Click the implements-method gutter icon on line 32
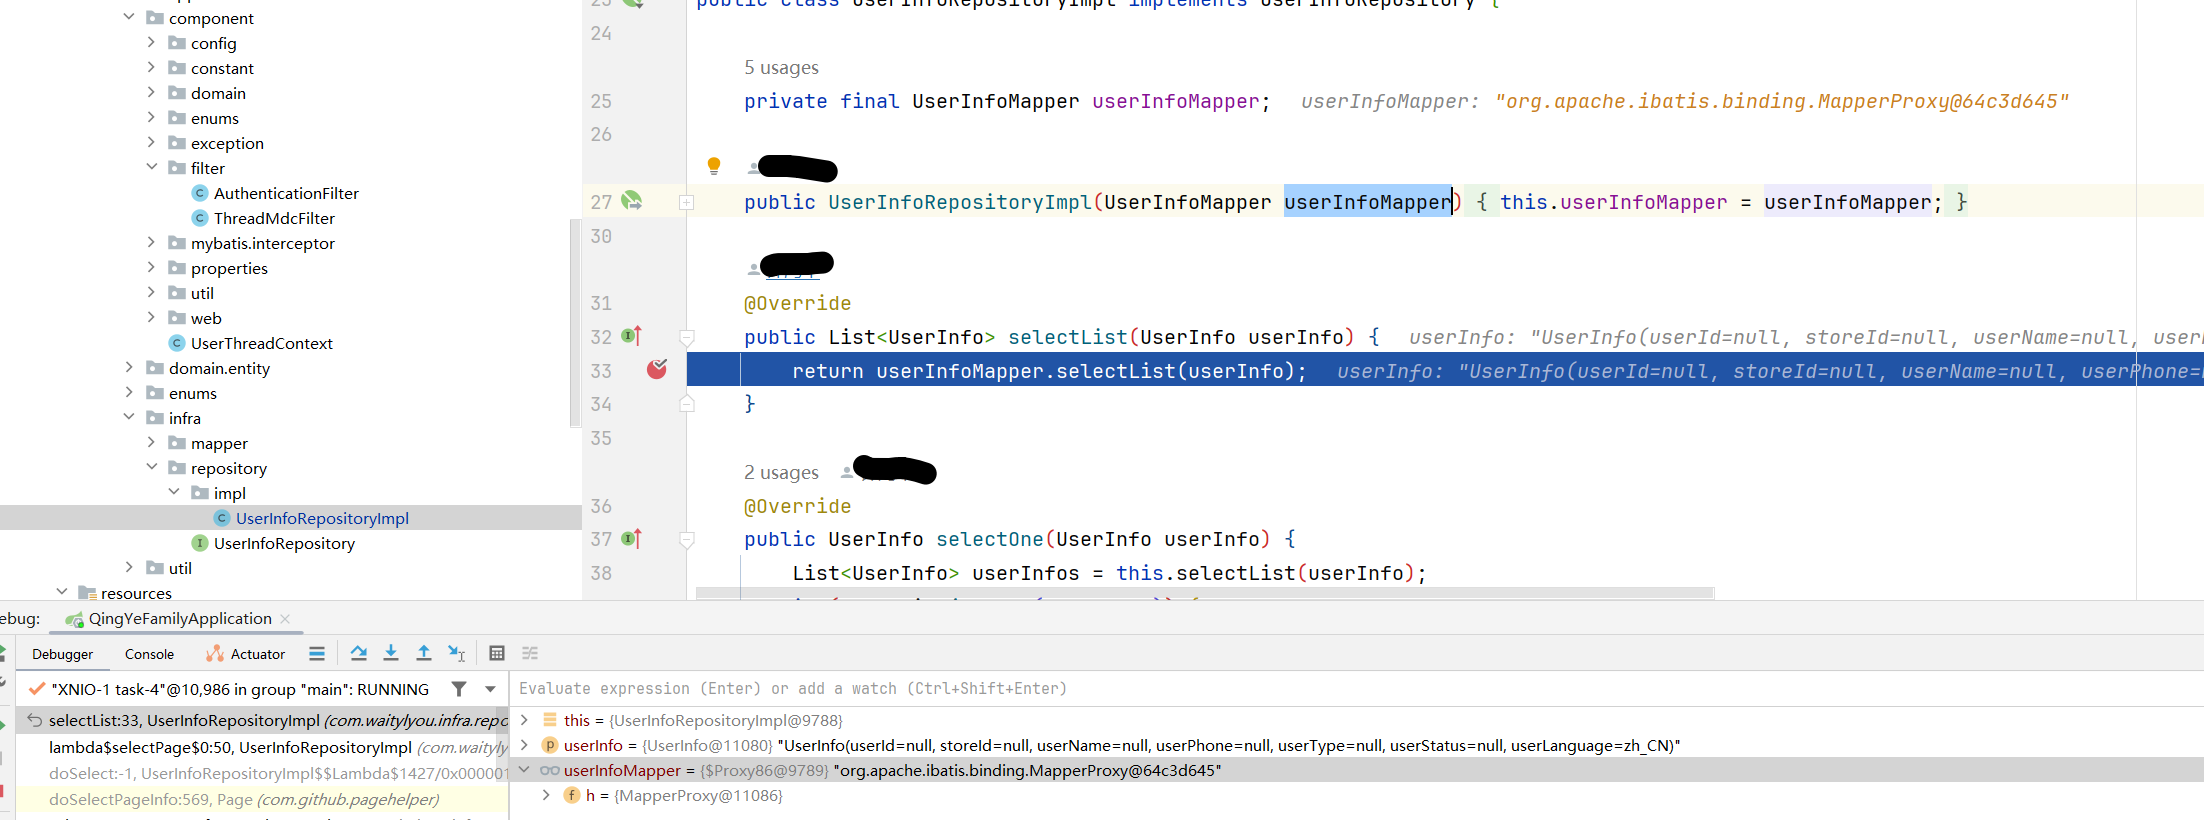Screen dimensions: 2204x820 pyautogui.click(x=631, y=336)
